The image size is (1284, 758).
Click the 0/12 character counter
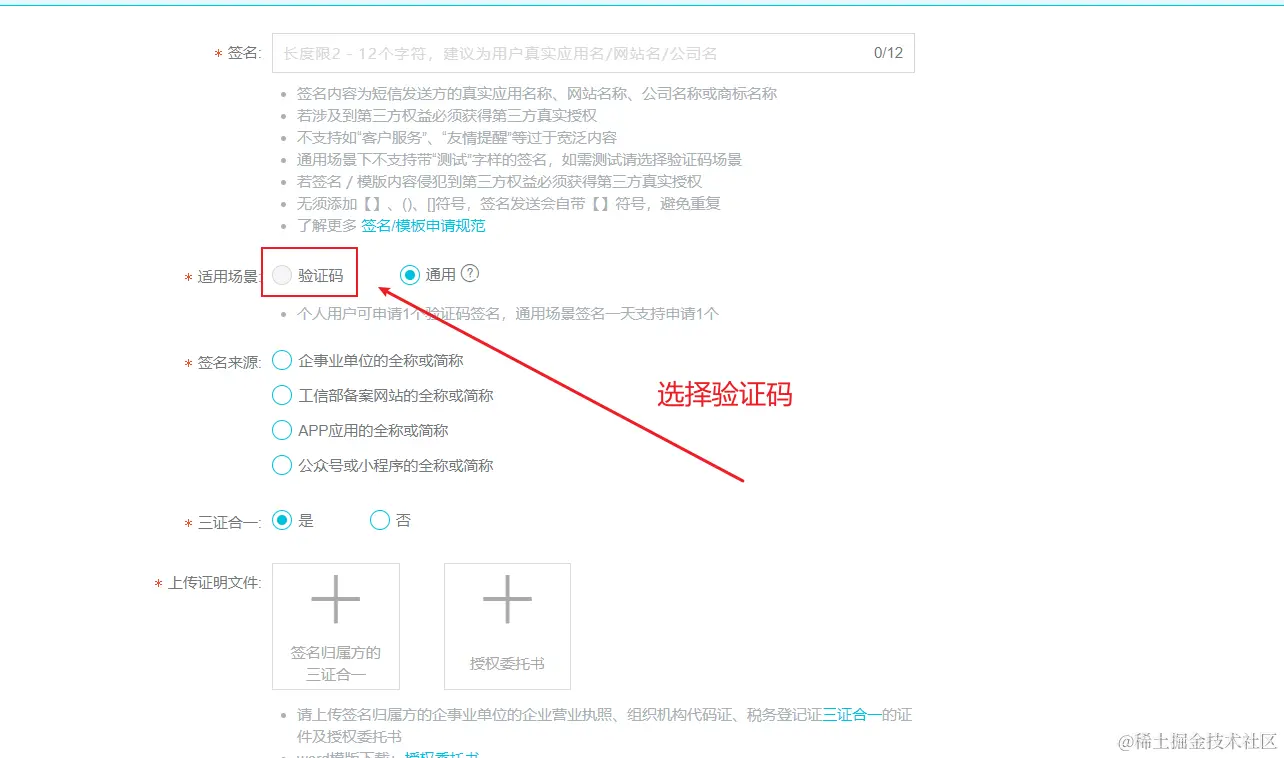[x=888, y=53]
